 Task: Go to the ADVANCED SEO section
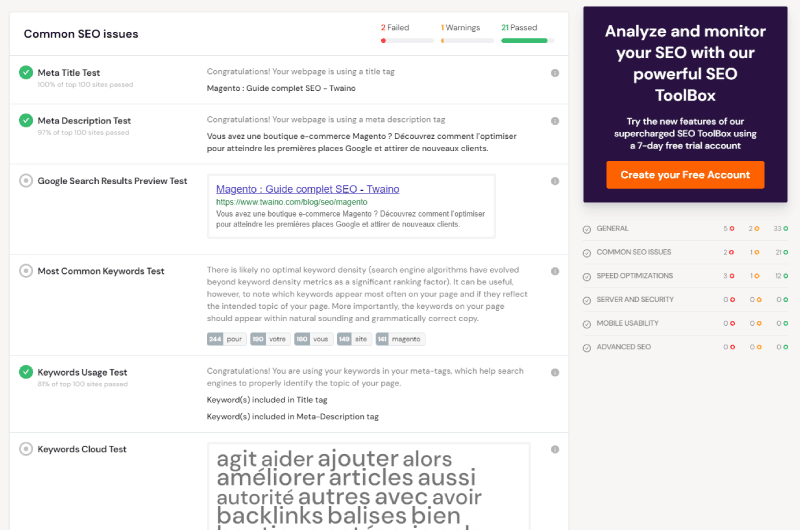coord(623,347)
